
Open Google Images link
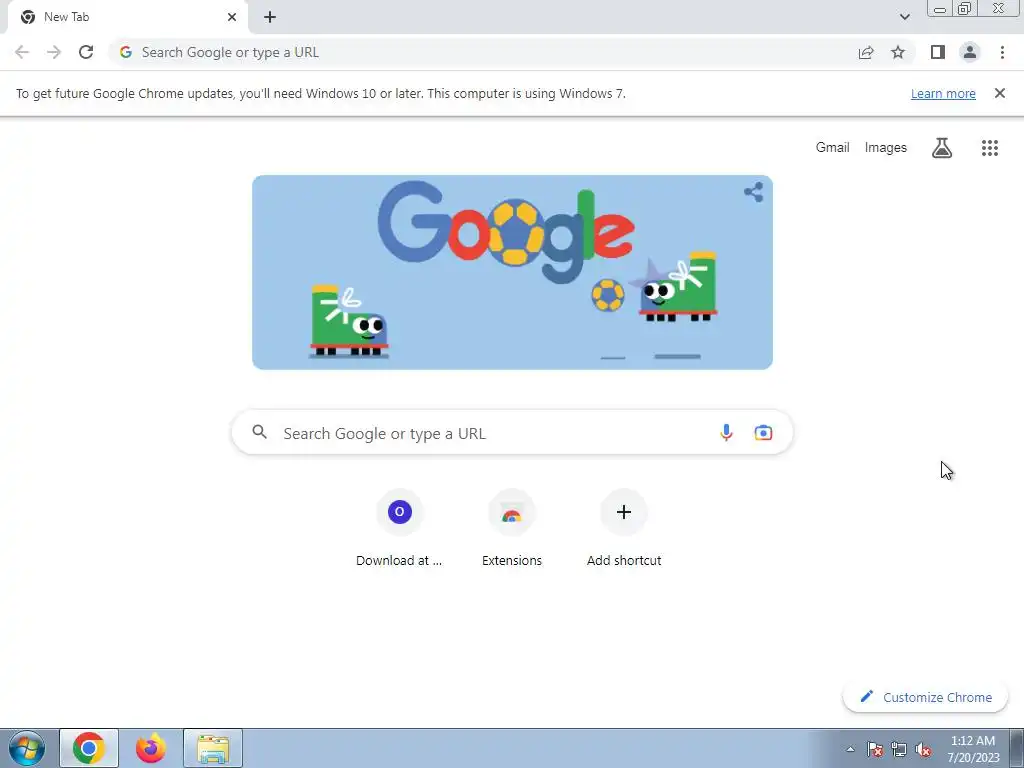pyautogui.click(x=886, y=148)
